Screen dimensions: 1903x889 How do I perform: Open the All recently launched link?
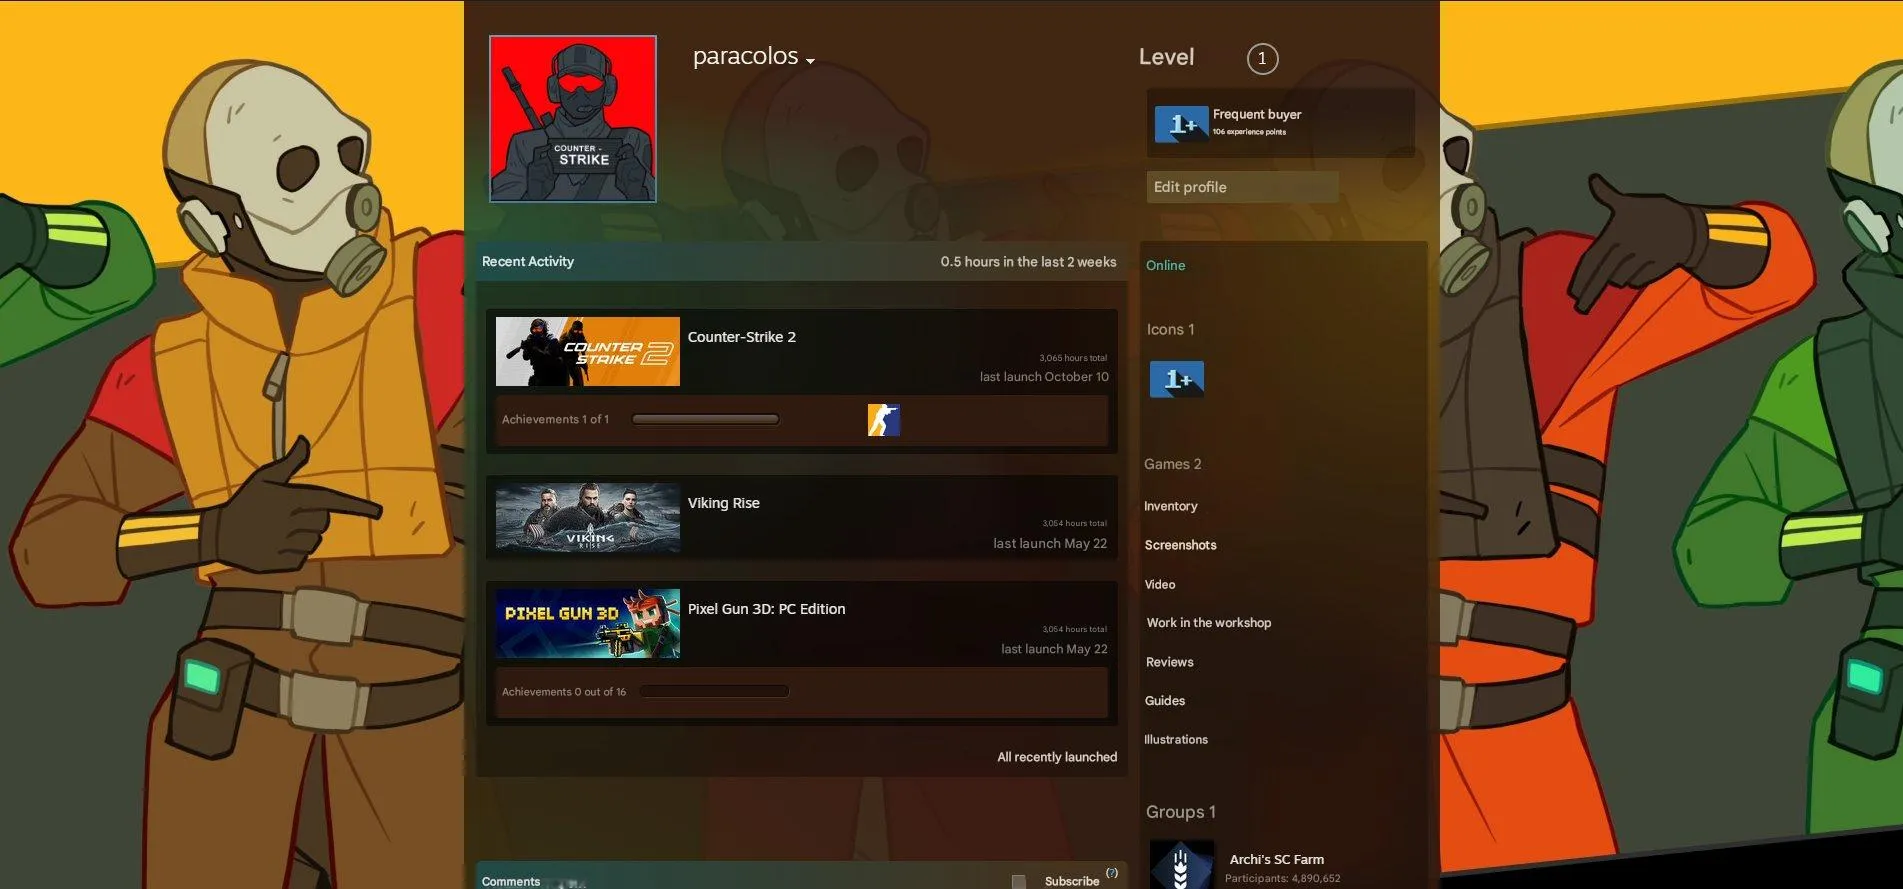coord(1057,757)
